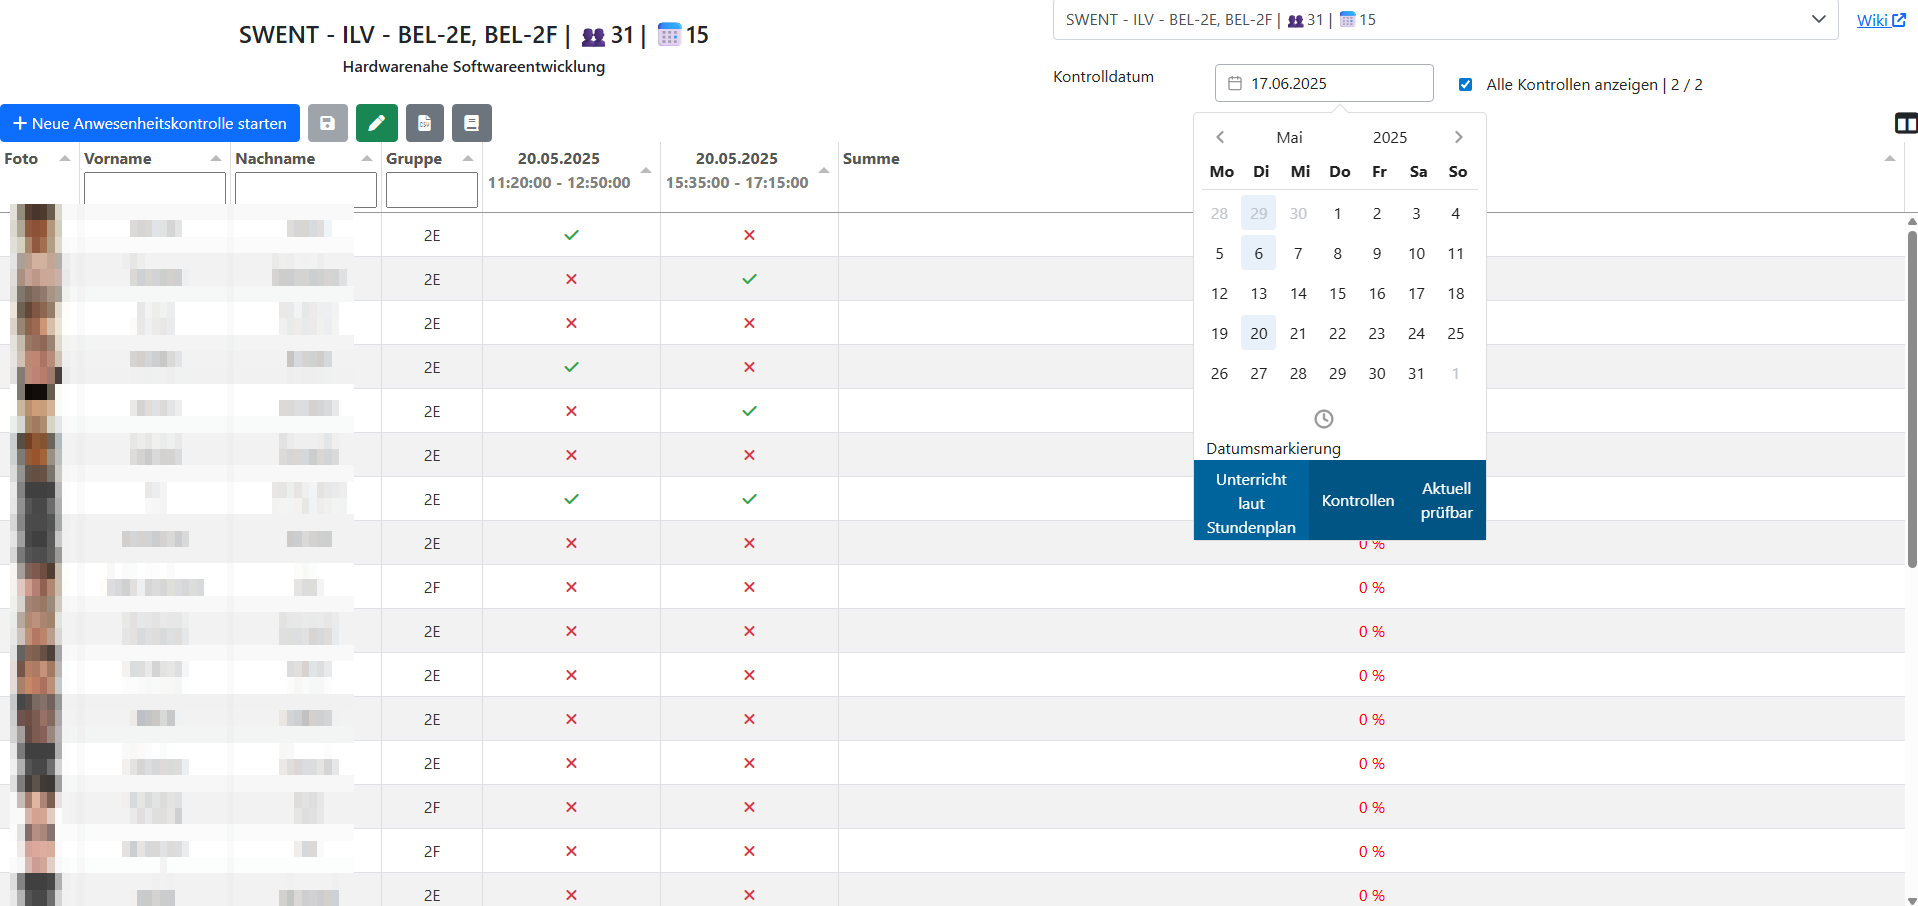
Task: Start a new Anwesenheitskontrolle
Action: click(x=150, y=123)
